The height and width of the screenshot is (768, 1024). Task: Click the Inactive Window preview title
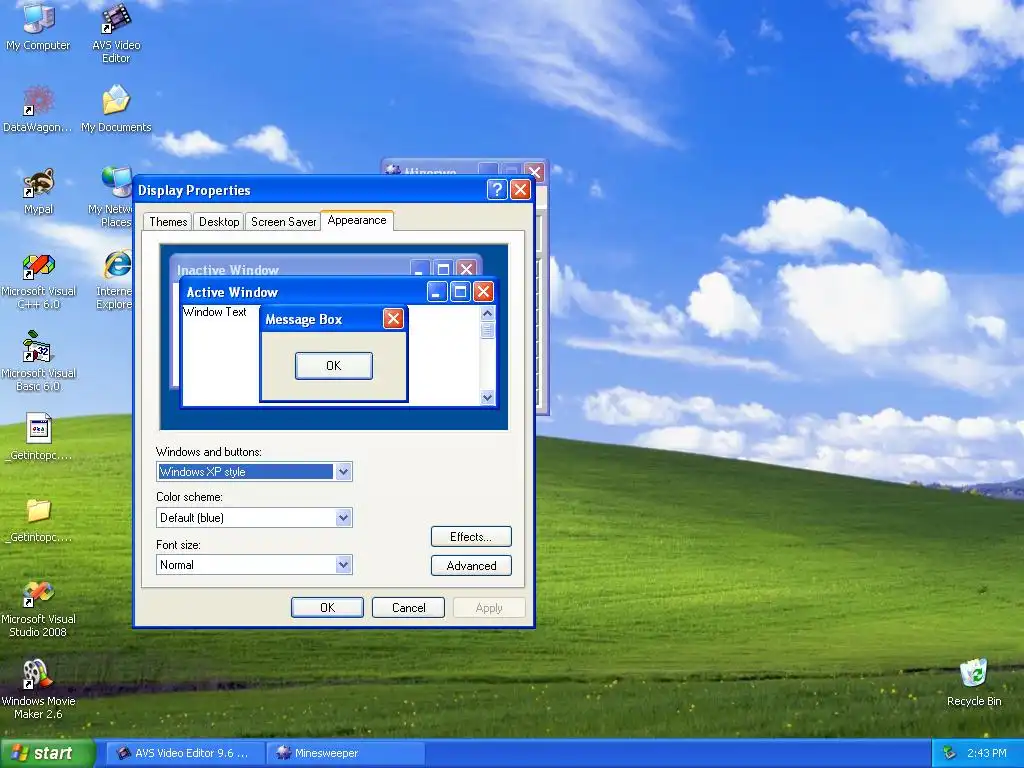click(227, 270)
